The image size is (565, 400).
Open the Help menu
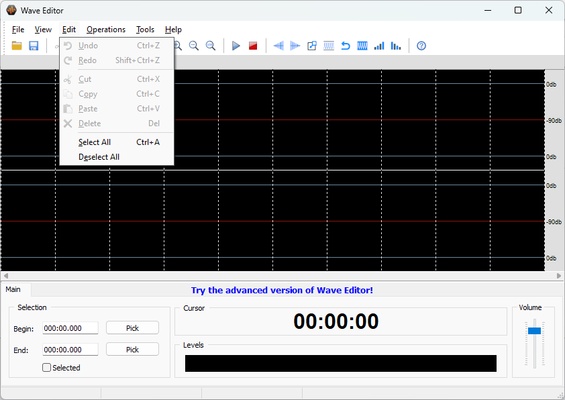pyautogui.click(x=173, y=30)
